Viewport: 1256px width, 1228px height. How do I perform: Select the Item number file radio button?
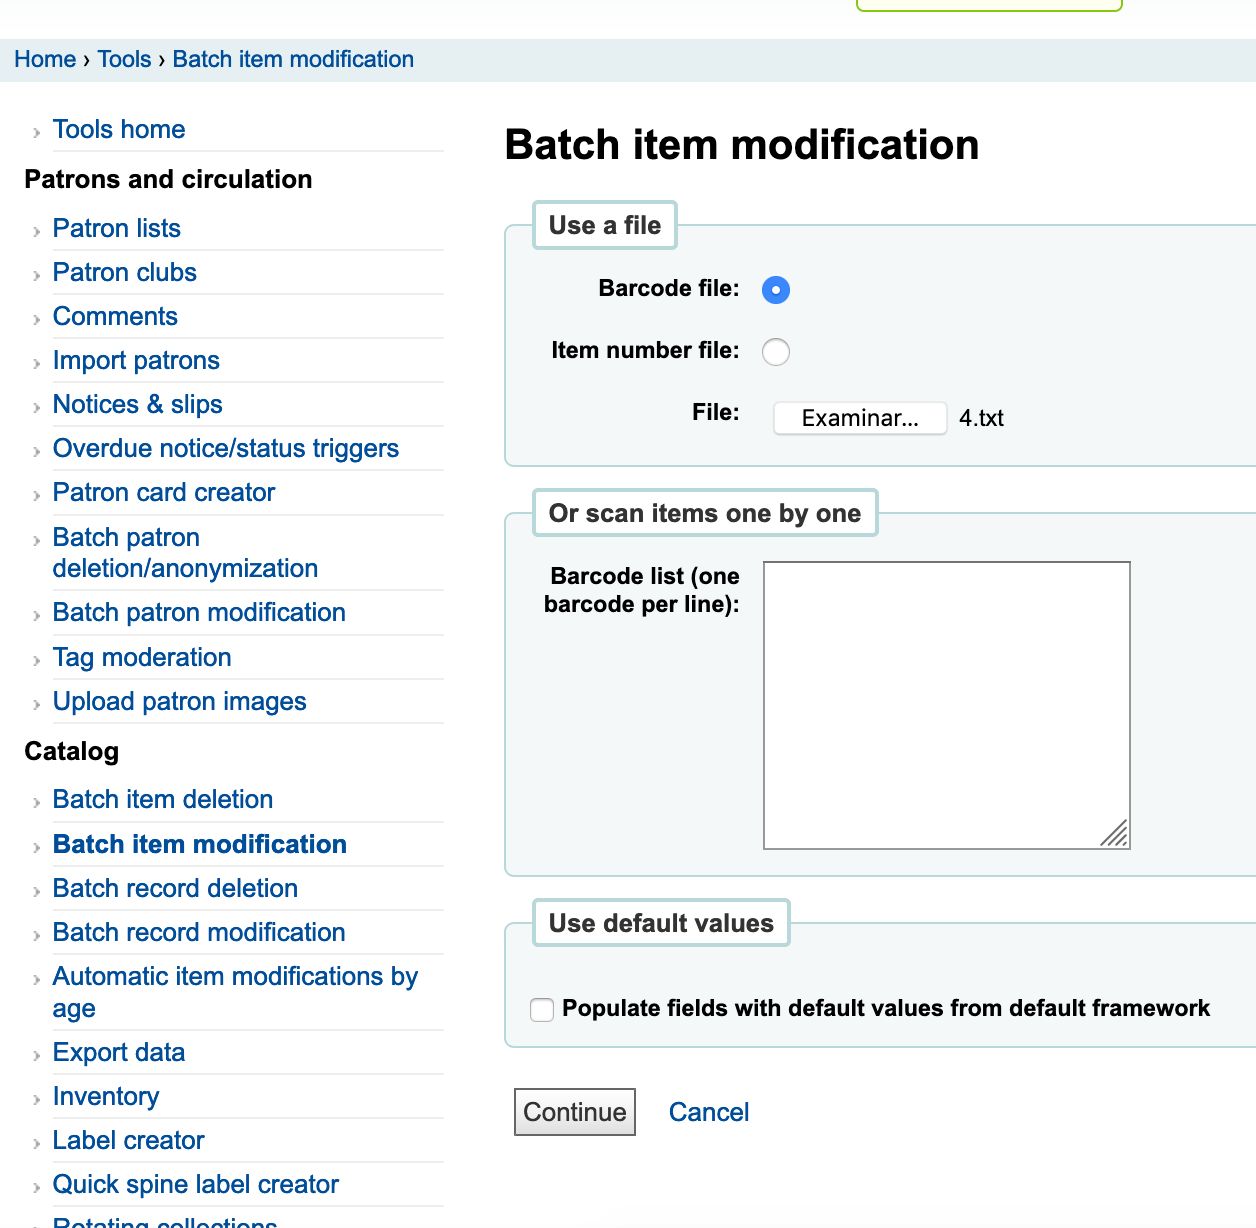point(775,352)
